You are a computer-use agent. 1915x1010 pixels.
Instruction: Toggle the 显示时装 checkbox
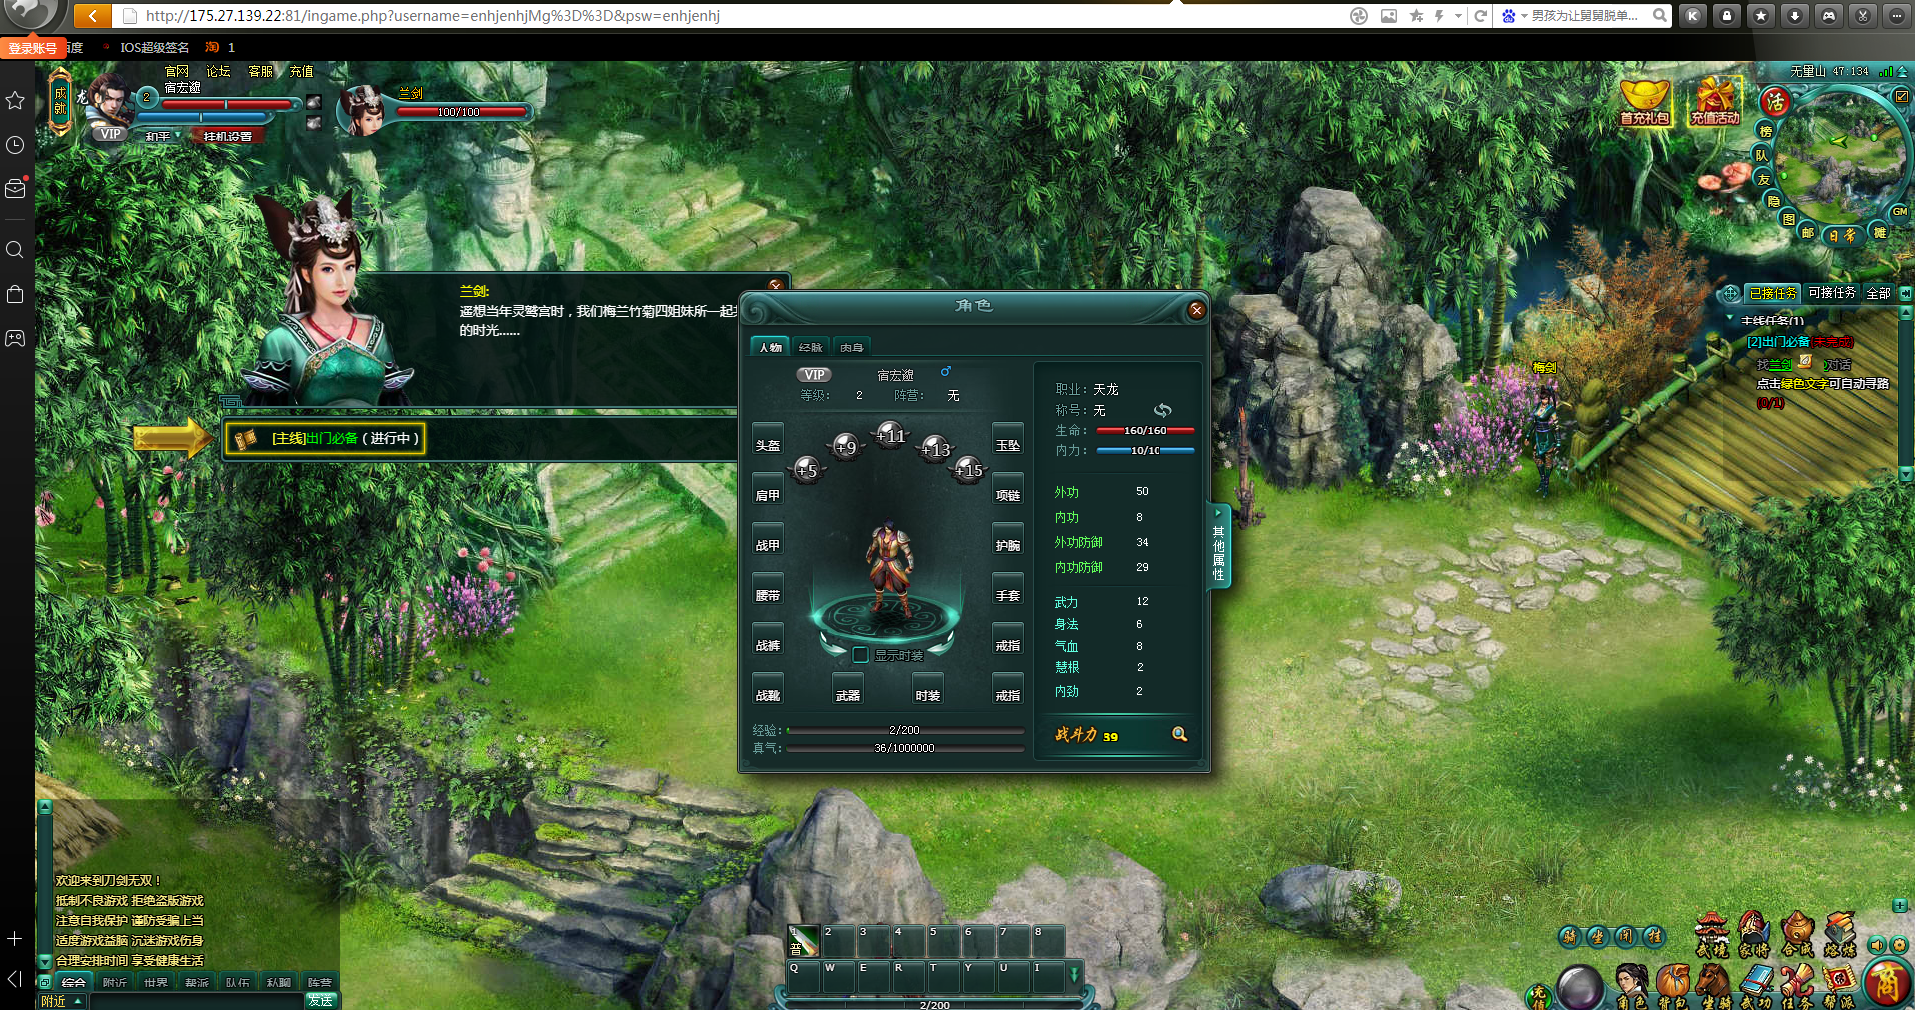click(x=860, y=655)
